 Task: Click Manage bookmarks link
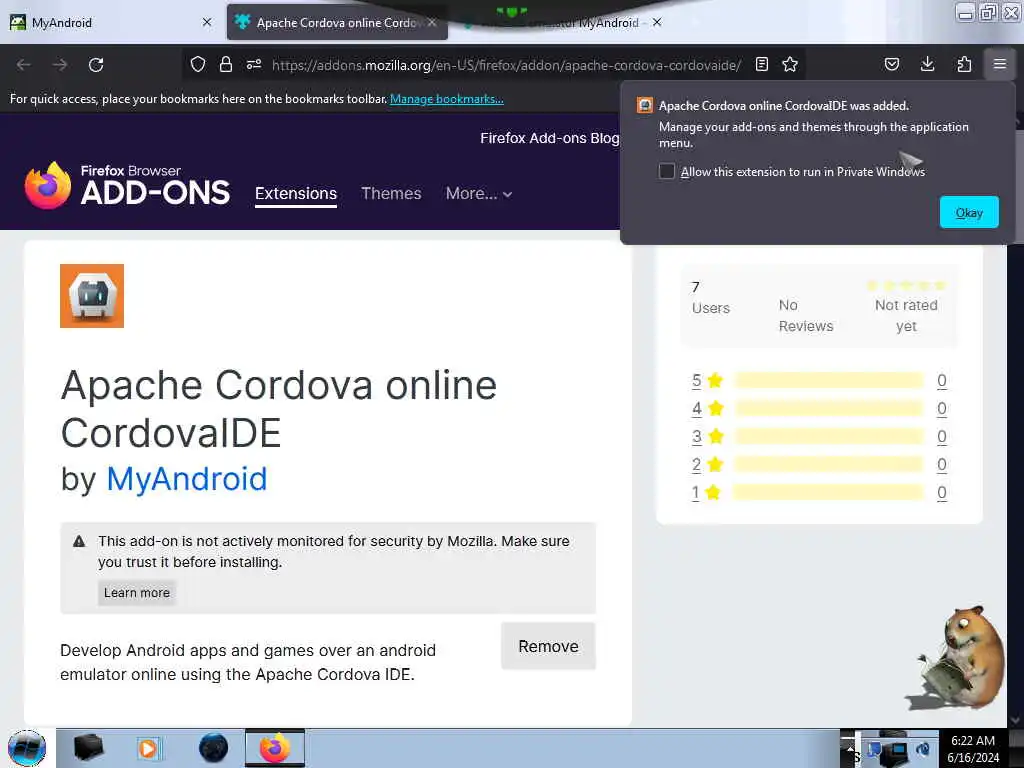click(x=447, y=99)
